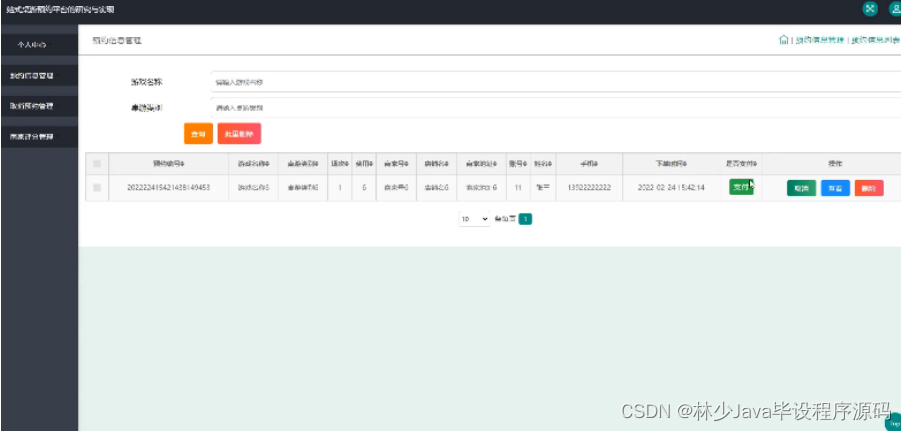Click the platform title in top bar

pyautogui.click(x=60, y=9)
